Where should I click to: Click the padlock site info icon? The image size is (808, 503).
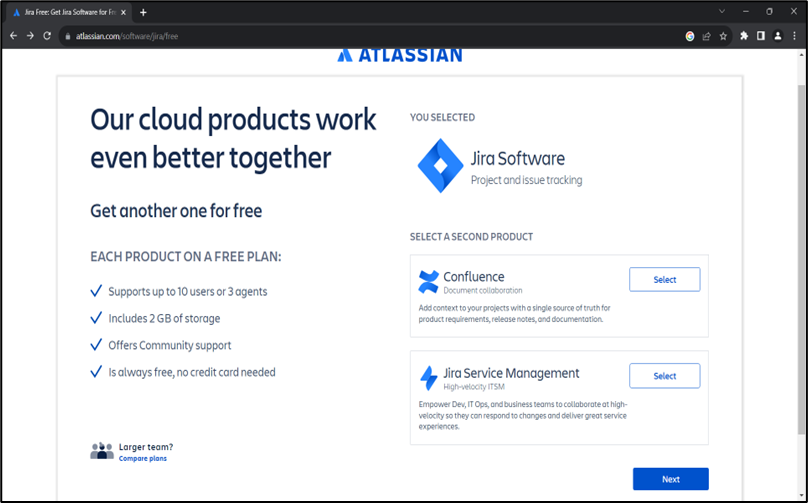click(67, 36)
